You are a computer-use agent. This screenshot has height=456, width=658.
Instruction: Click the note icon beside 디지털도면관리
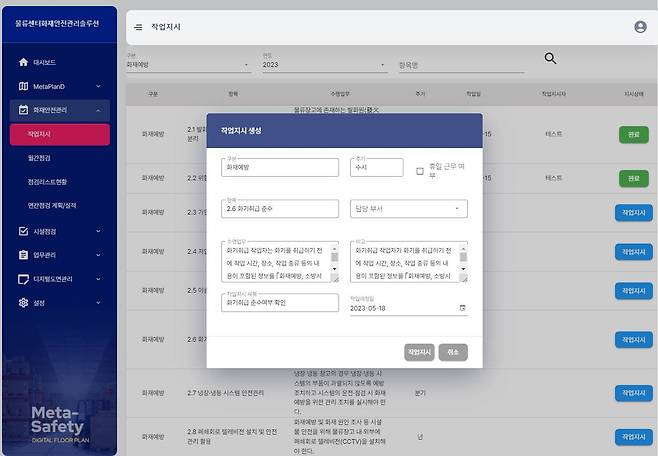click(24, 279)
